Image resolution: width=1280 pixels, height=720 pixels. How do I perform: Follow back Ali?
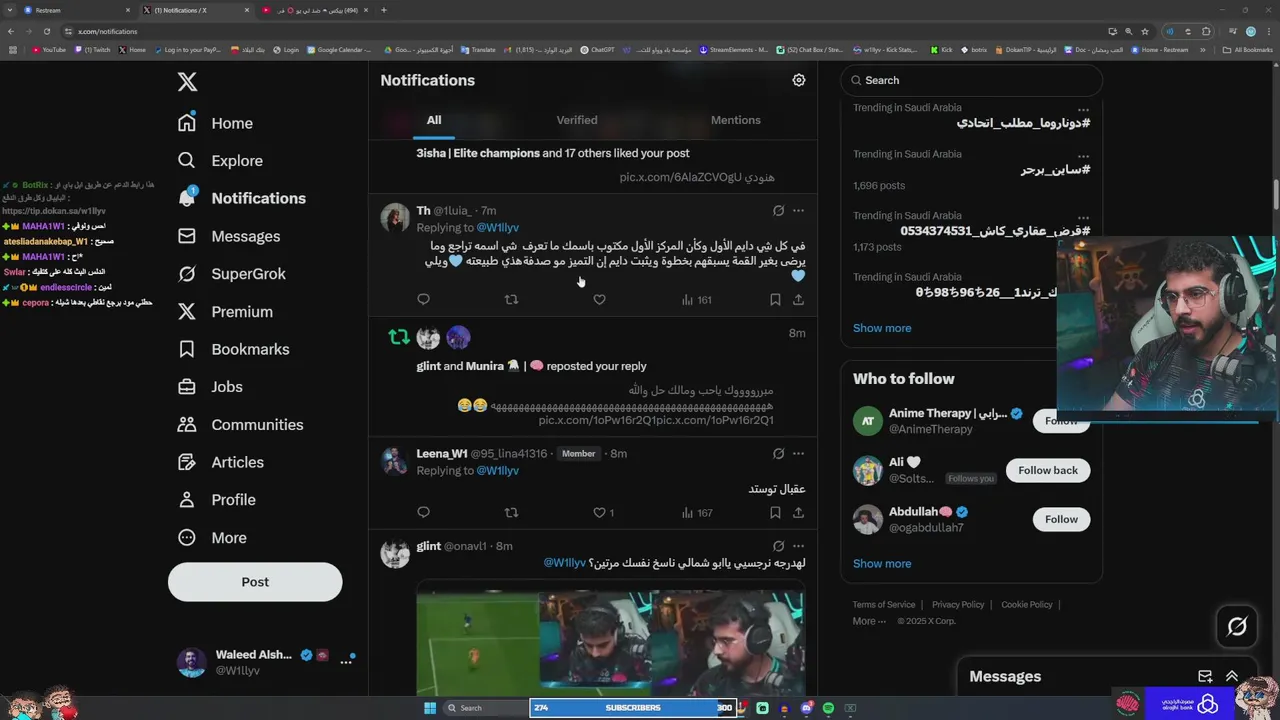[1047, 470]
